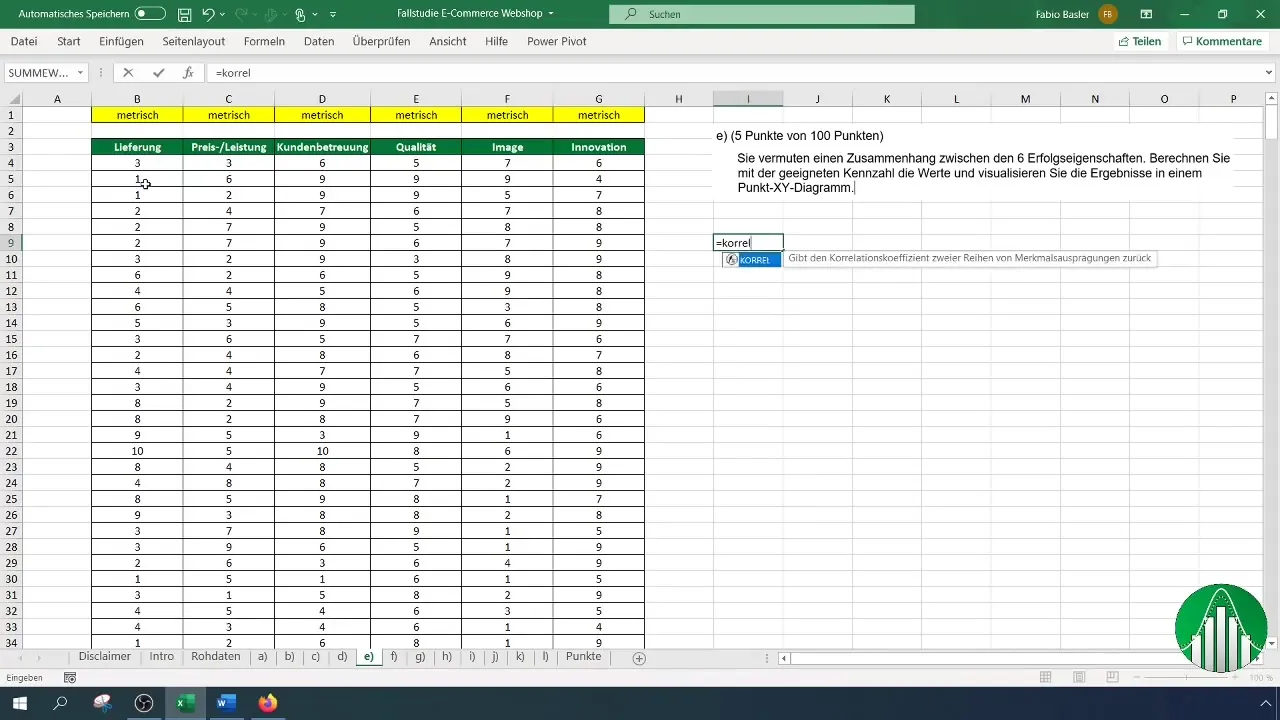The width and height of the screenshot is (1280, 720).
Task: Click the Teilen share button
Action: coord(1140,42)
